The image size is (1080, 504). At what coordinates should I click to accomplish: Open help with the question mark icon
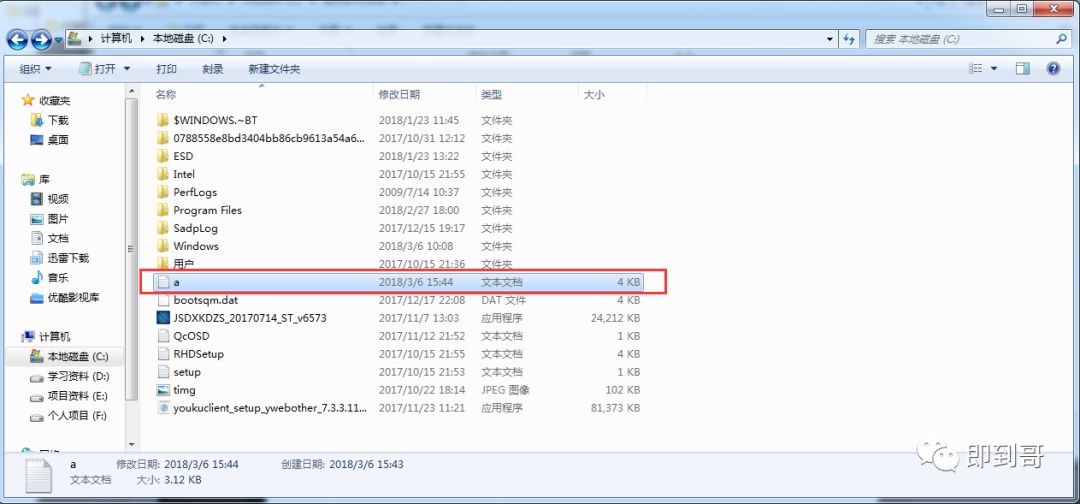click(x=1053, y=68)
